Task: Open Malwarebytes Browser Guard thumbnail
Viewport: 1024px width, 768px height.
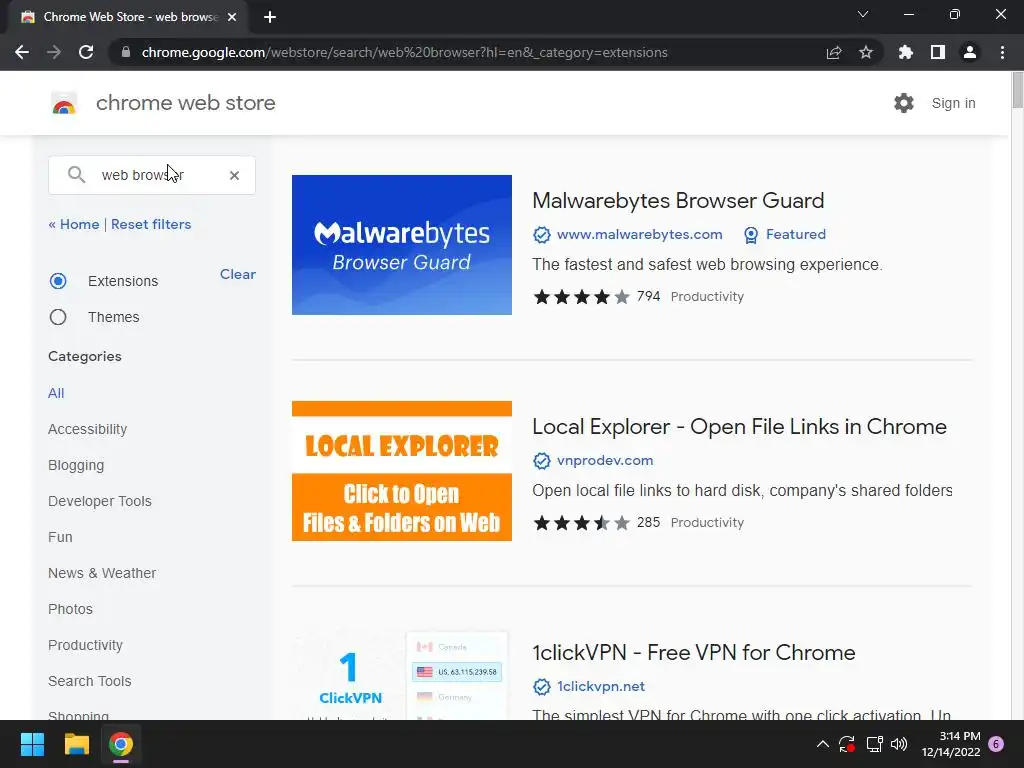Action: click(402, 245)
